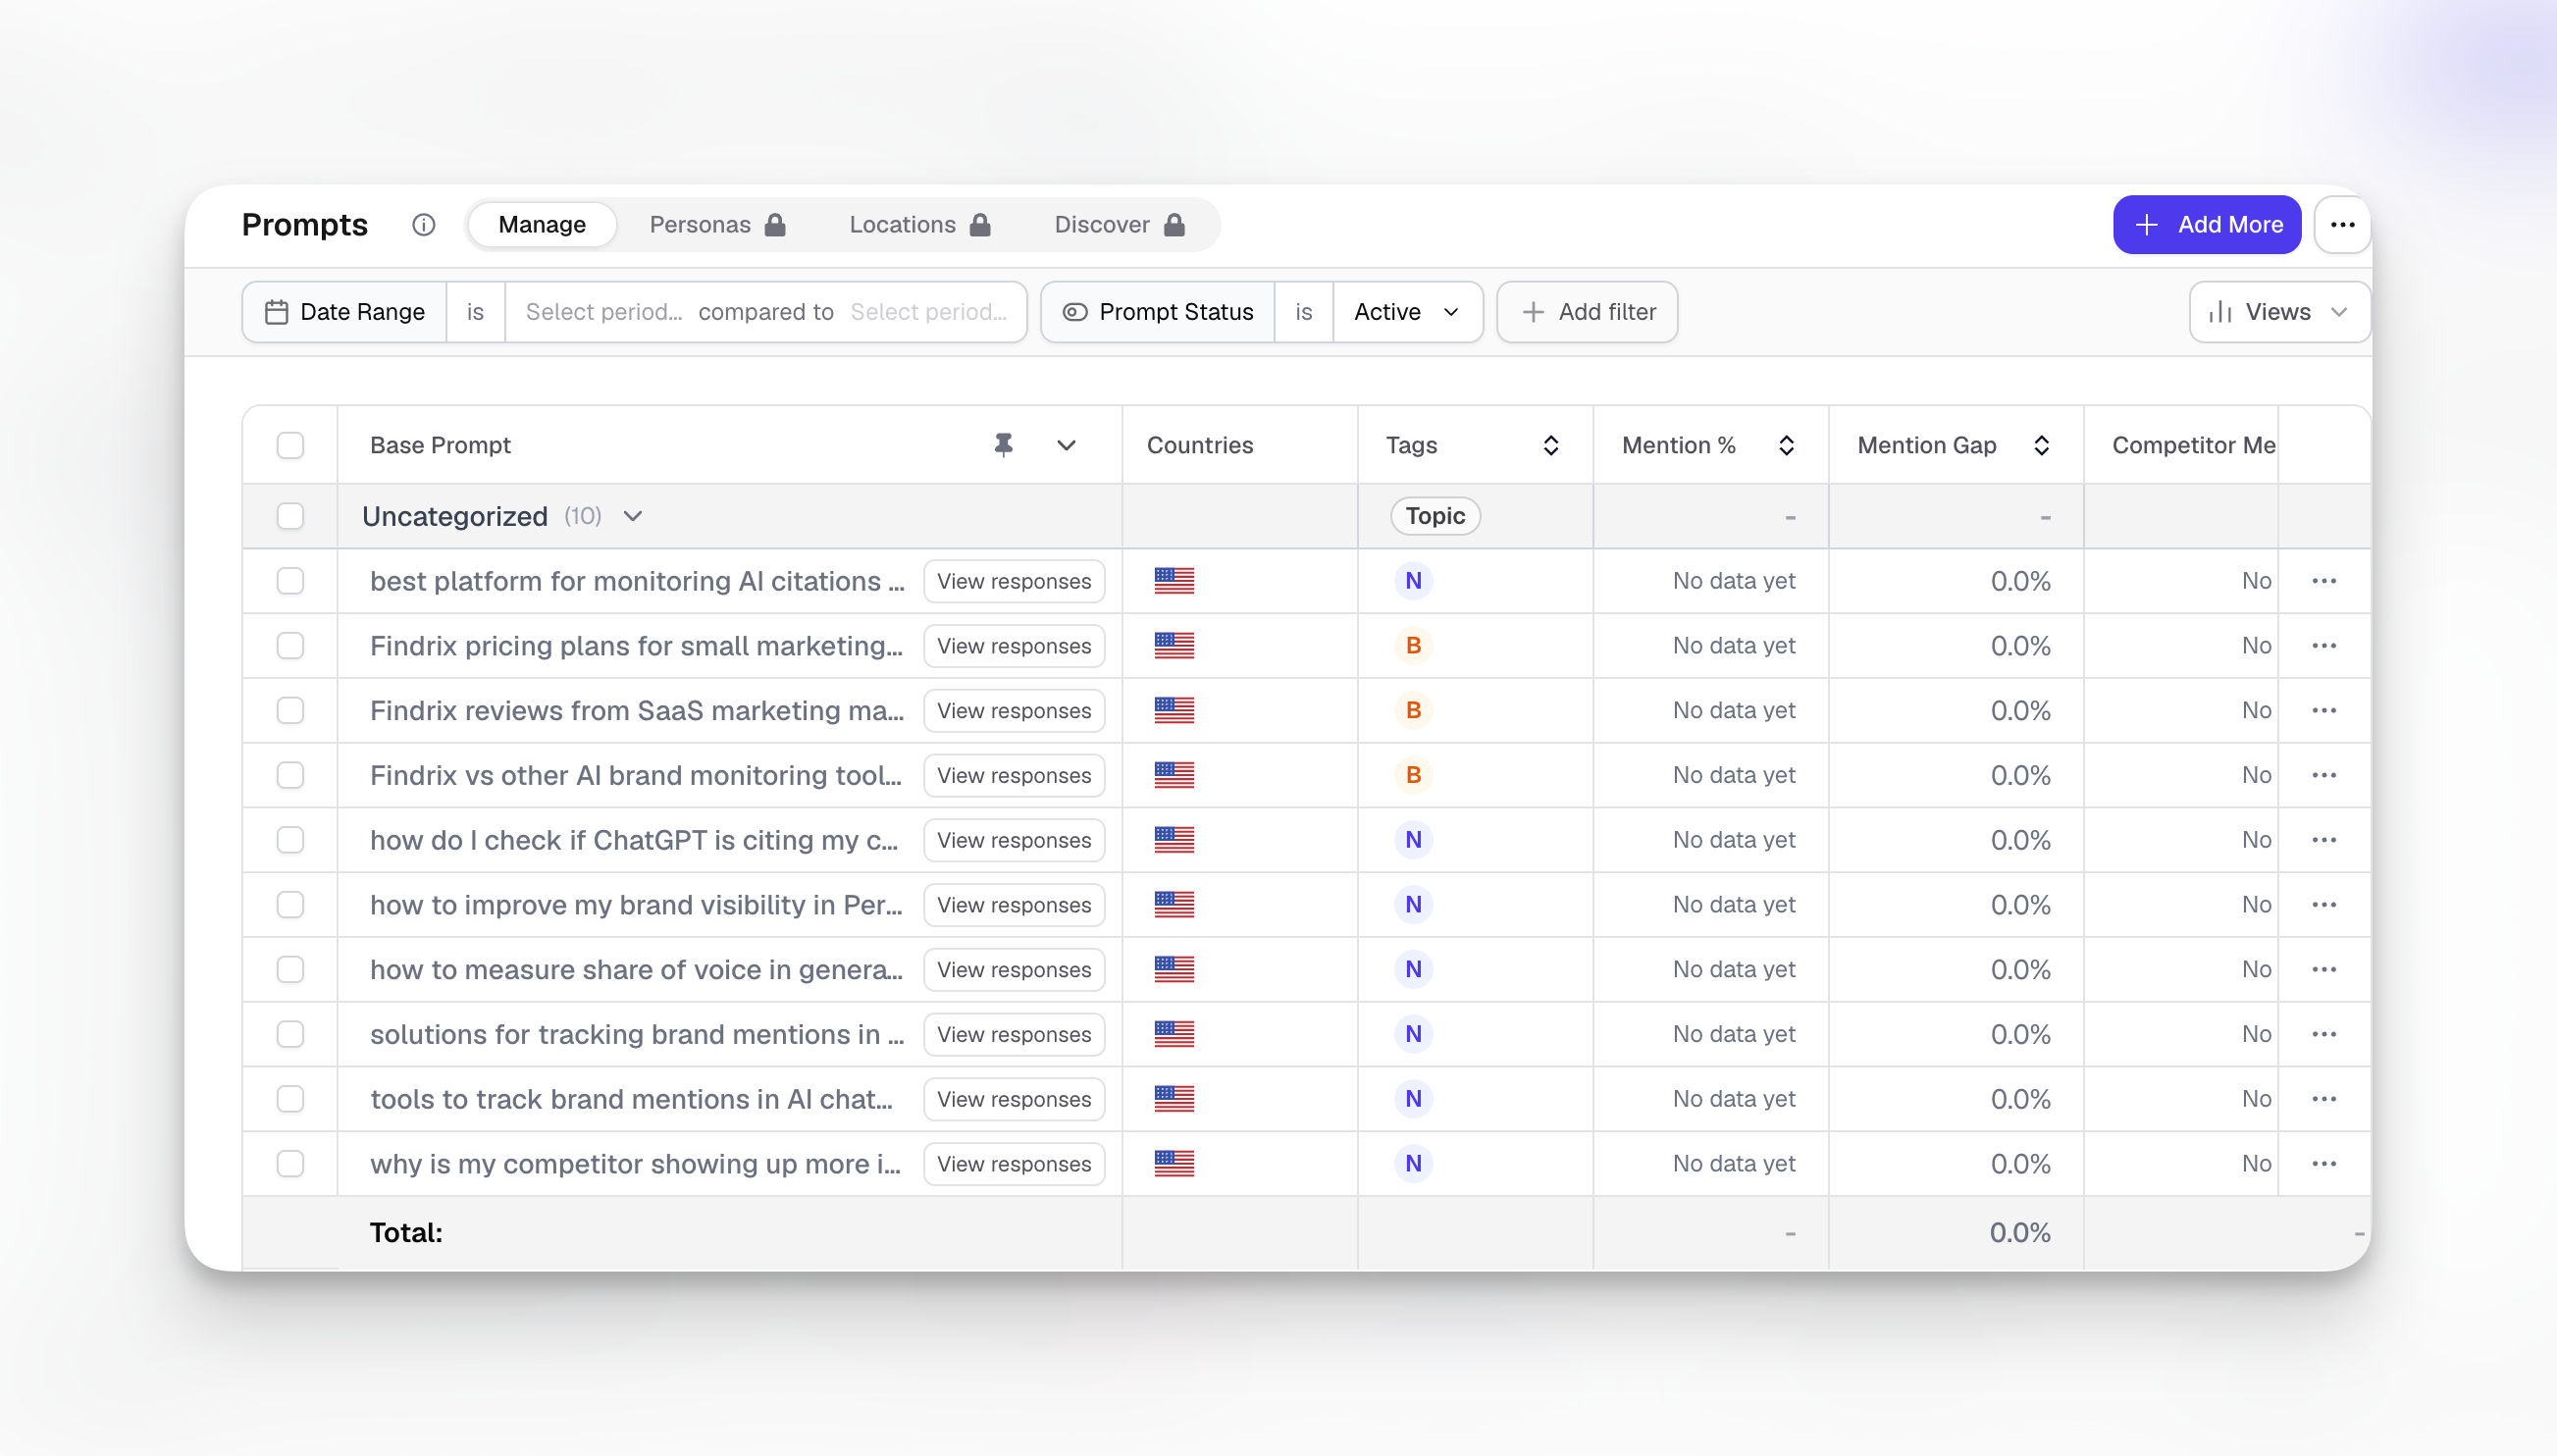View responses for how to measure share of voice
Screen dimensions: 2557x1456
[1014, 970]
